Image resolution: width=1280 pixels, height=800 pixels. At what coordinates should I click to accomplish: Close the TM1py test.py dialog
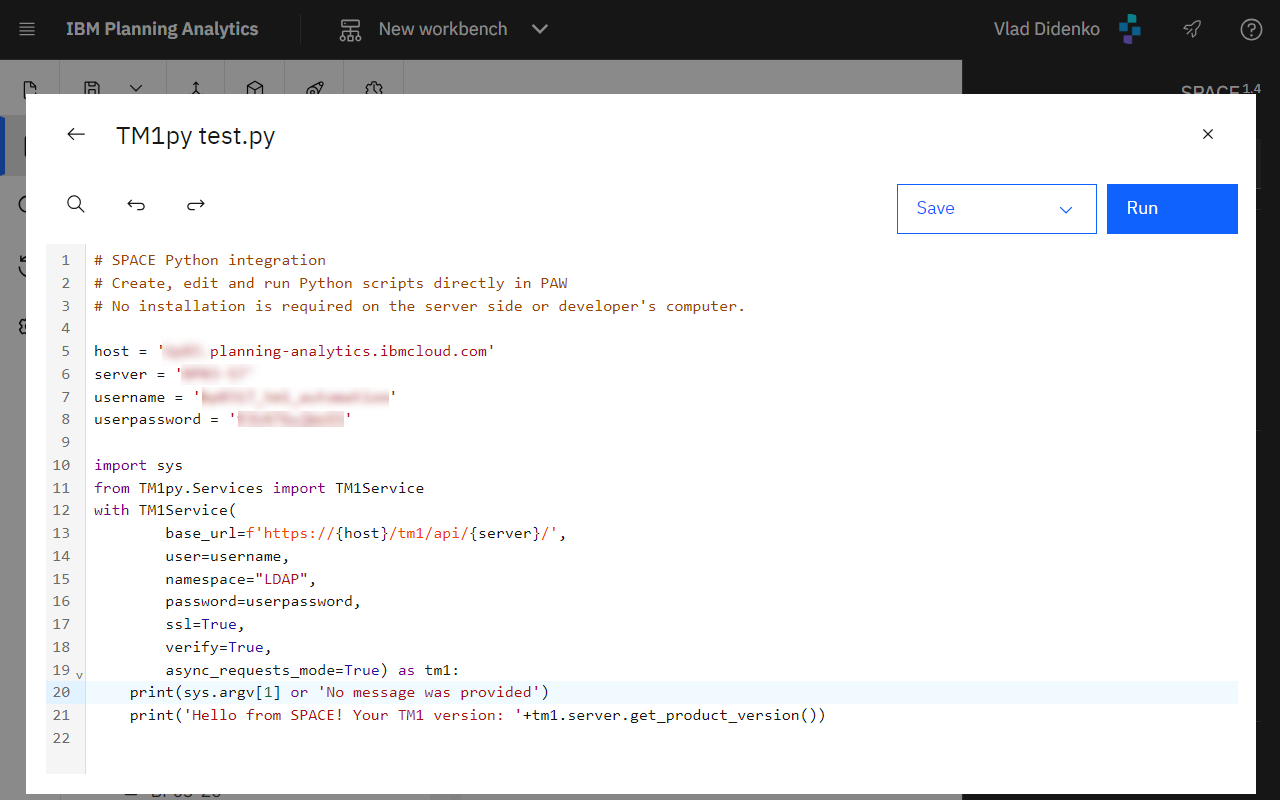tap(1208, 134)
